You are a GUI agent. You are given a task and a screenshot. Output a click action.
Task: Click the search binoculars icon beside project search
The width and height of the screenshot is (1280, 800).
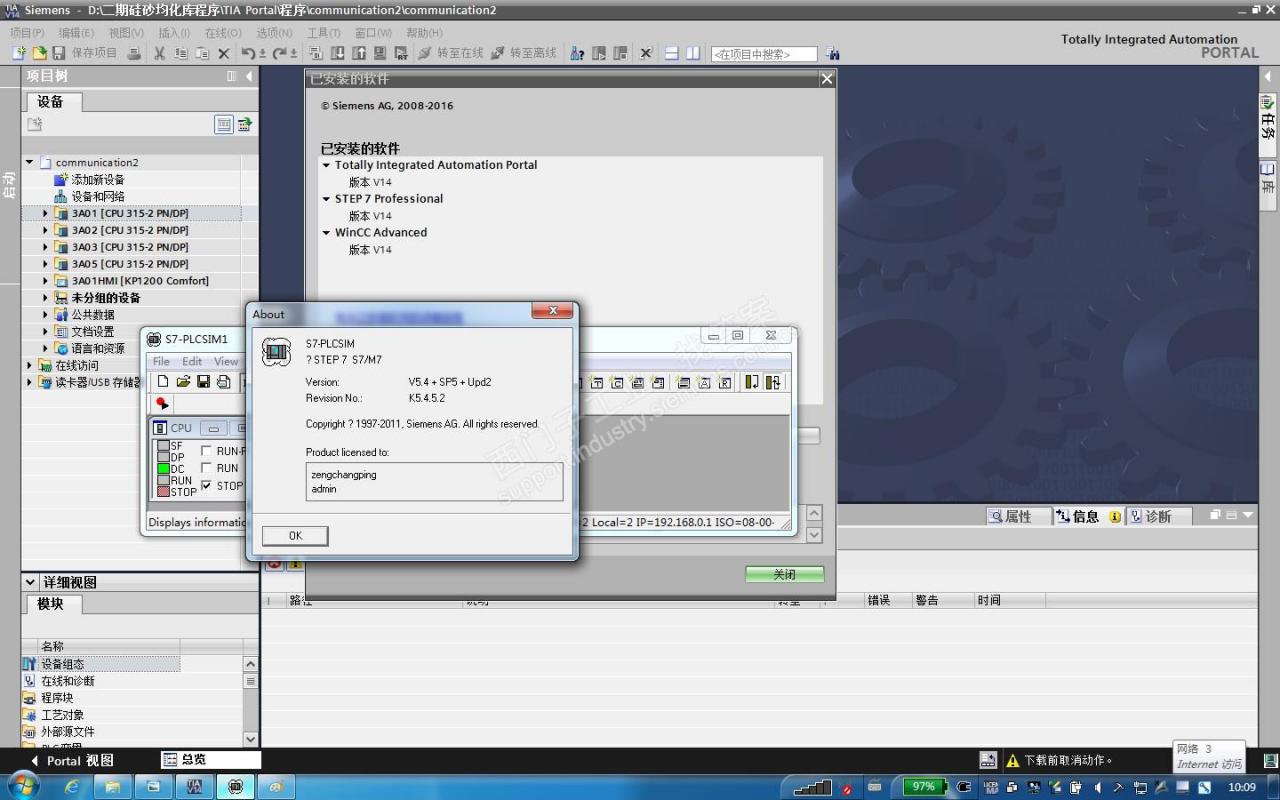point(833,53)
